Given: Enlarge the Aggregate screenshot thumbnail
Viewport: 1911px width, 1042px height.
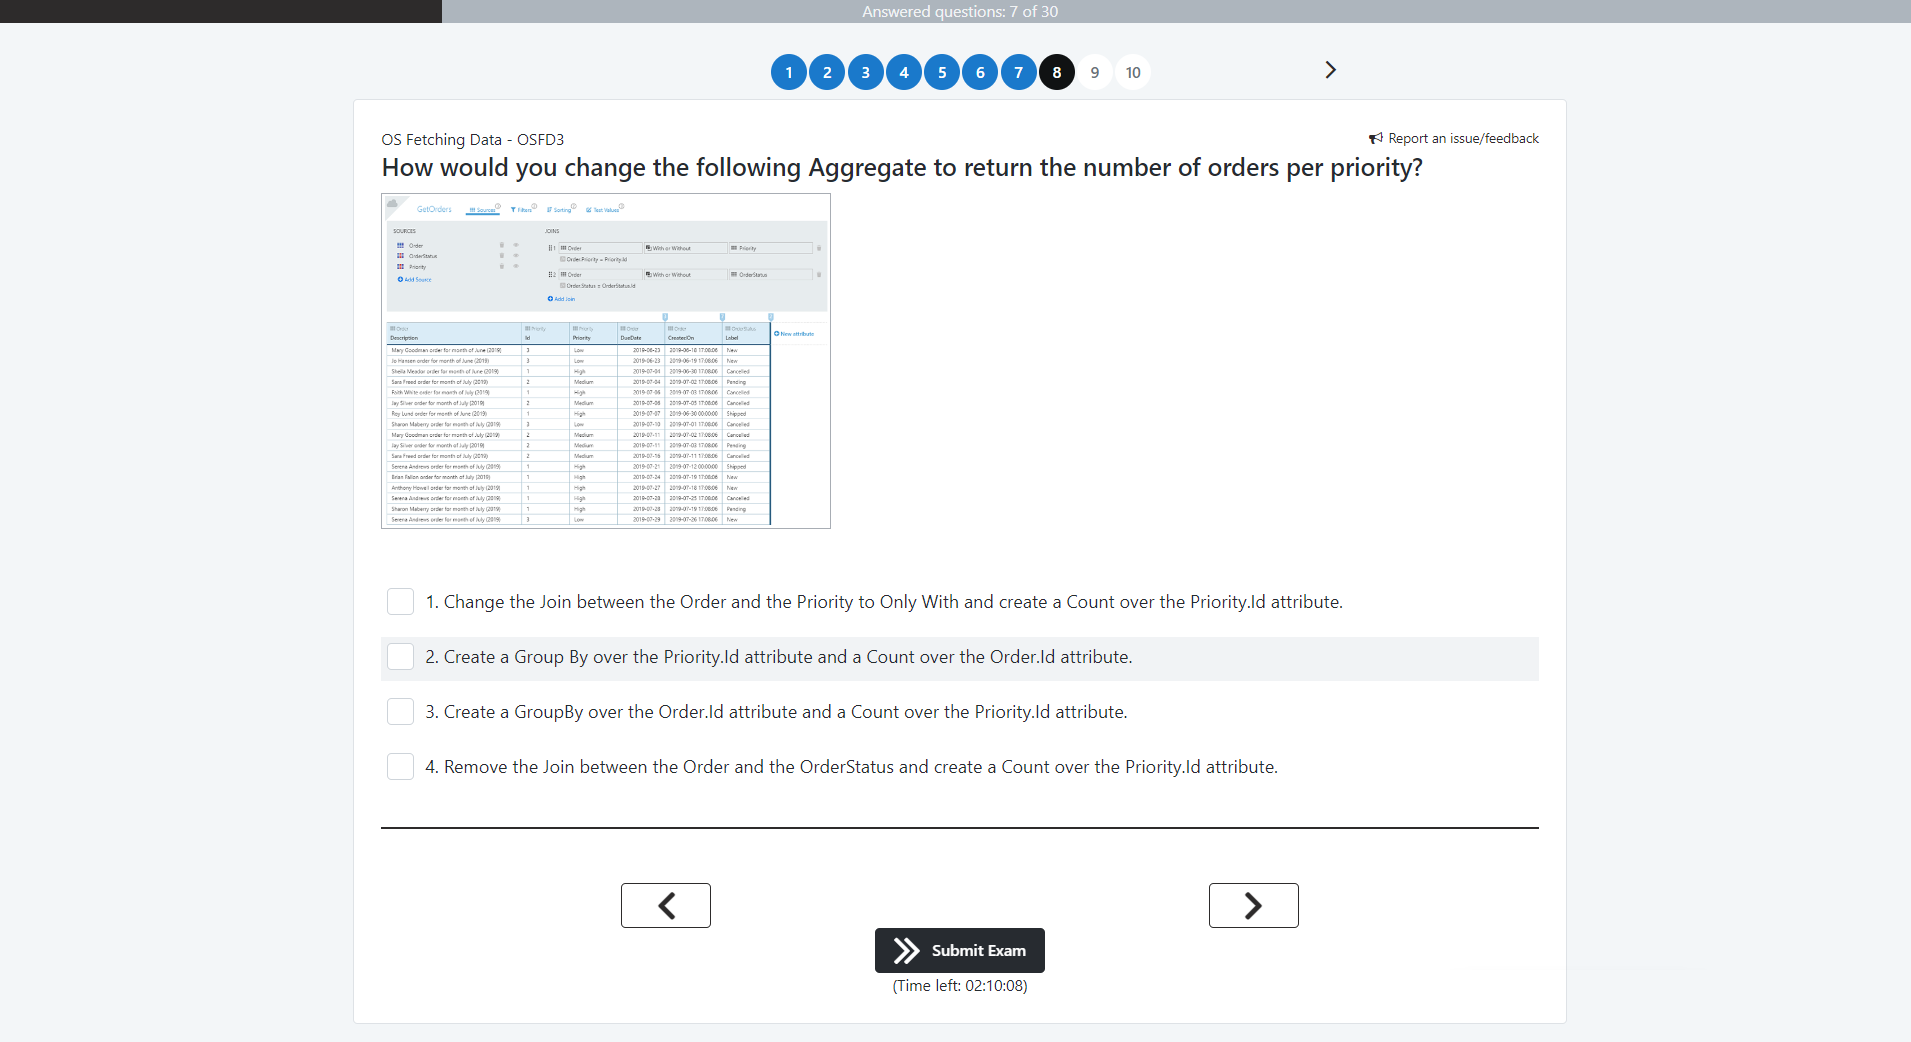Looking at the screenshot, I should click(606, 361).
